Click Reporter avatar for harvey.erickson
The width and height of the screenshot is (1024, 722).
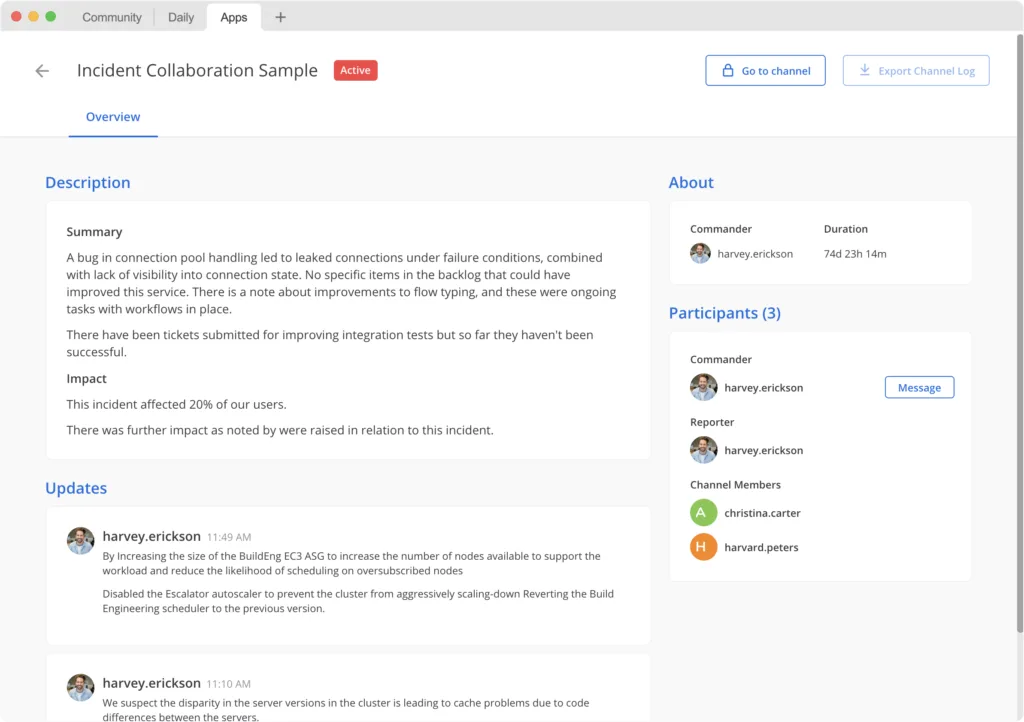(x=703, y=450)
